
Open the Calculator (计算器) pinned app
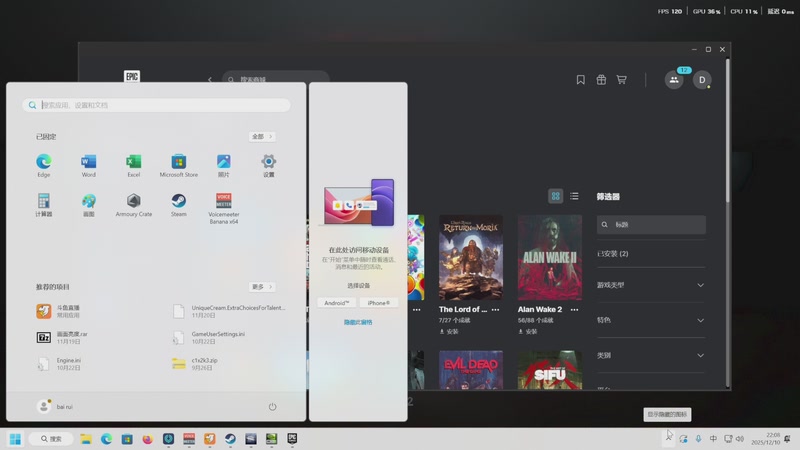tap(44, 205)
